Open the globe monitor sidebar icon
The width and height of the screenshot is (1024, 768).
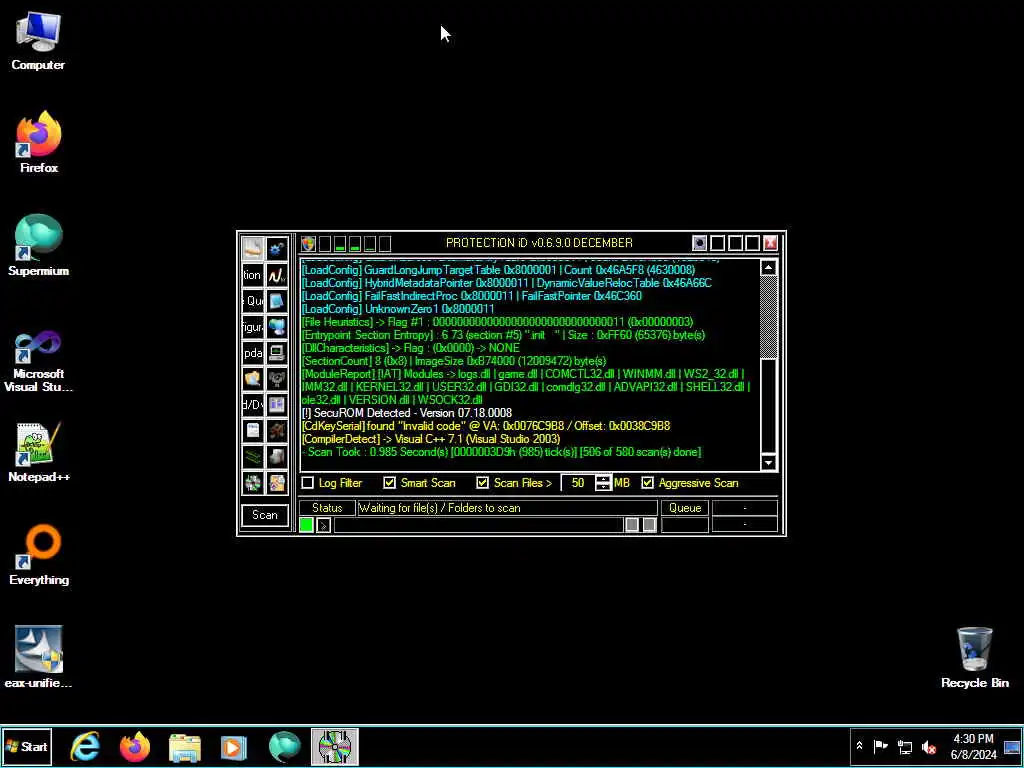point(277,327)
